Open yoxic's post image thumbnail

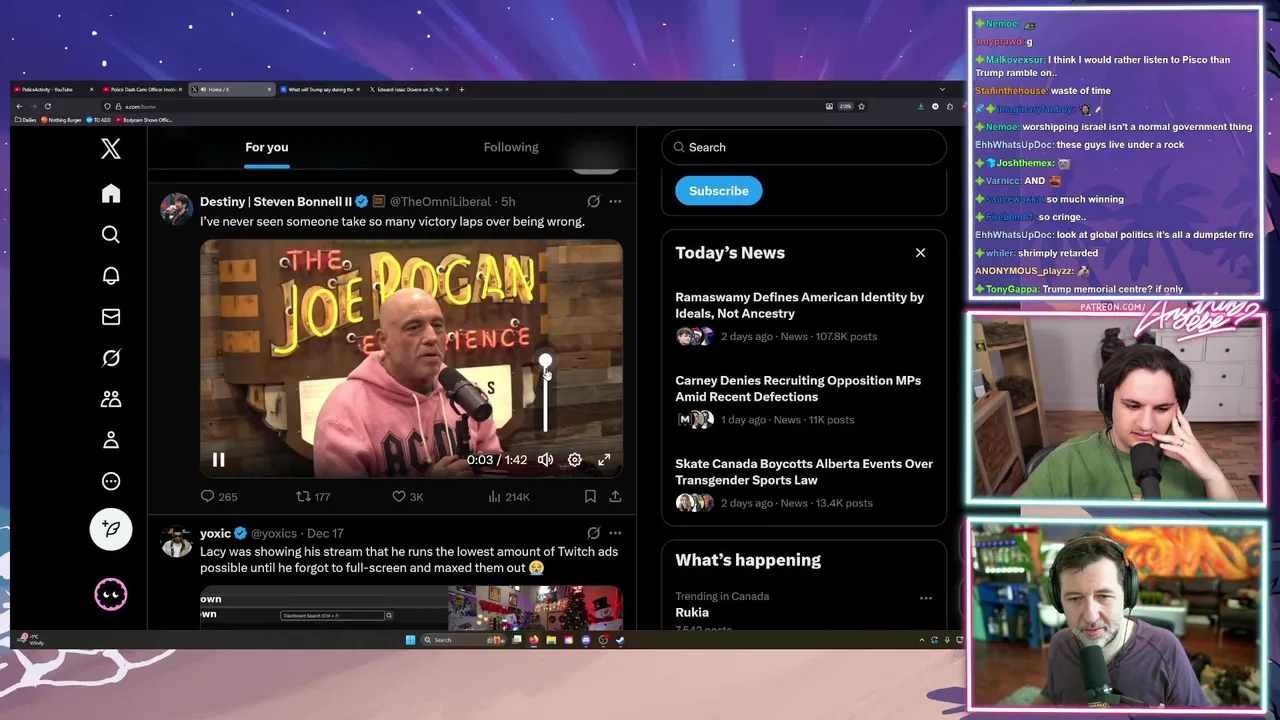pos(411,608)
